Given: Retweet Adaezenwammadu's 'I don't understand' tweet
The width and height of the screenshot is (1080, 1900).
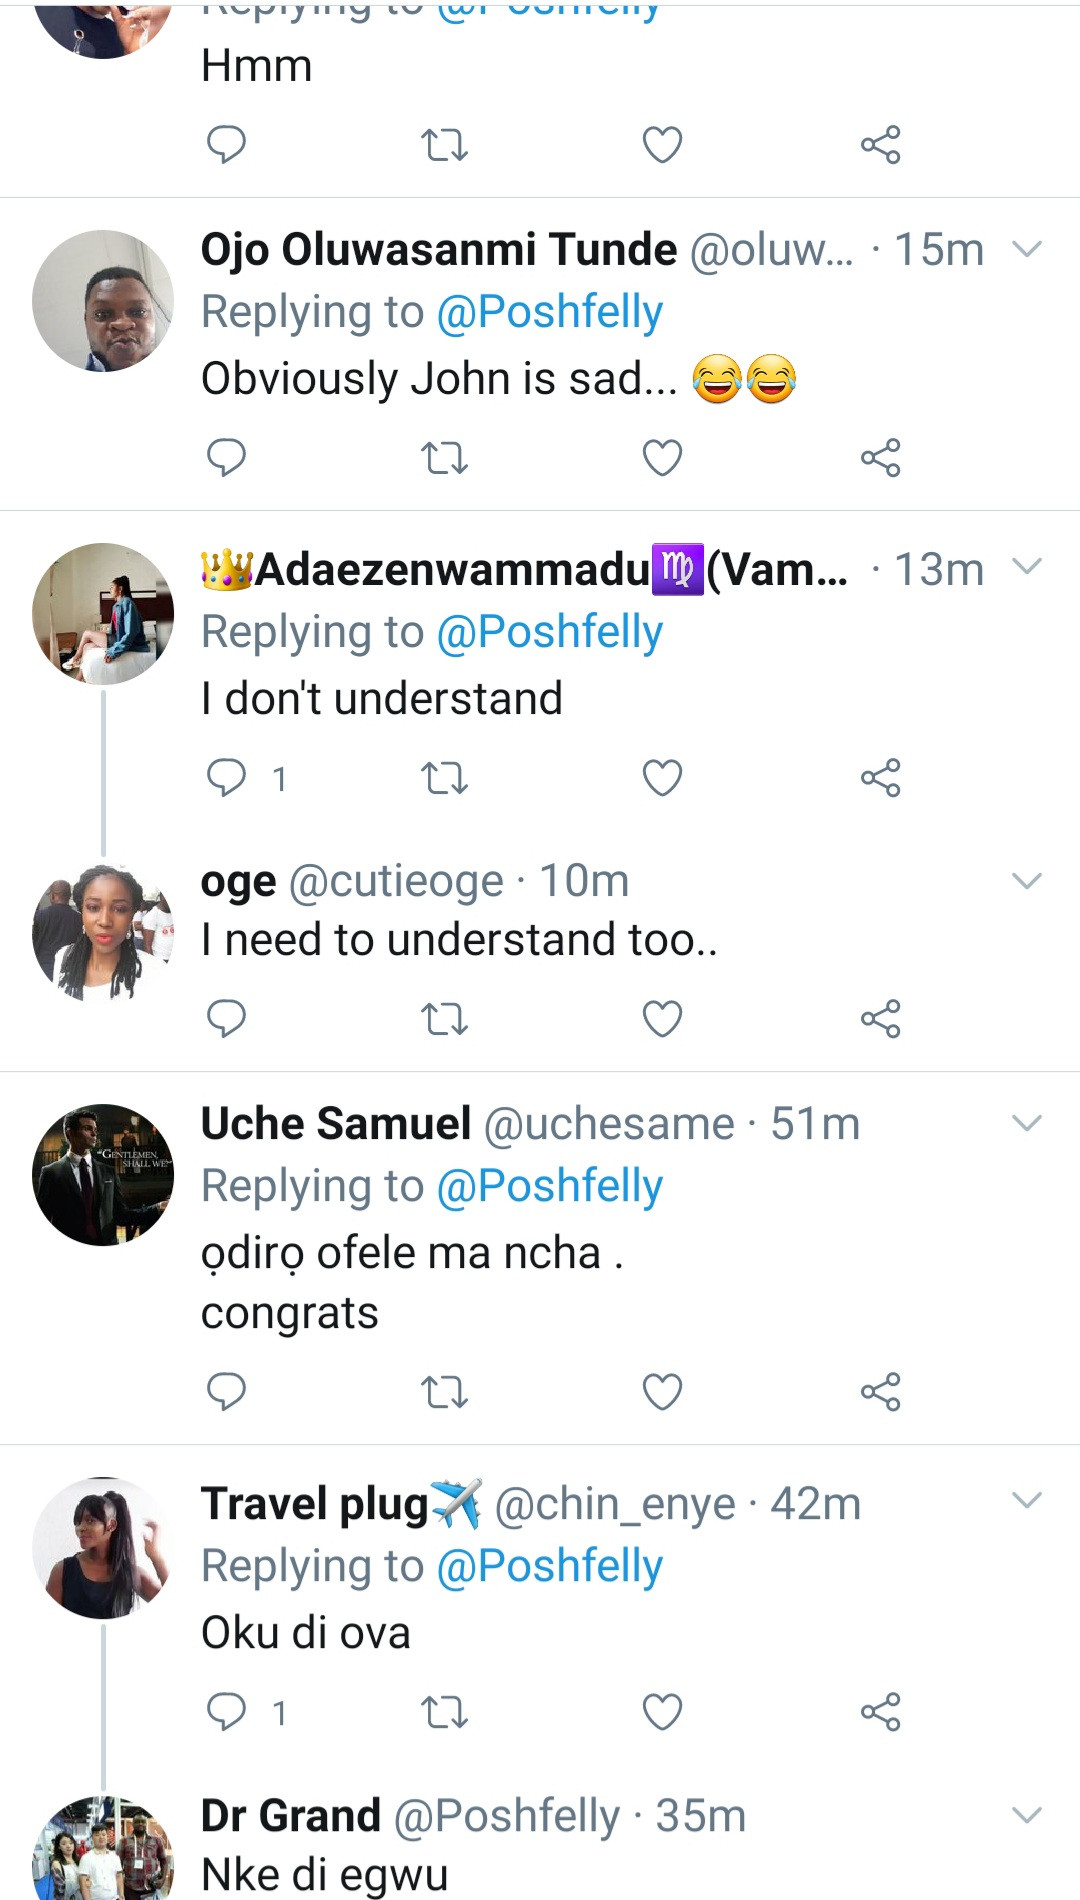Looking at the screenshot, I should [x=444, y=778].
